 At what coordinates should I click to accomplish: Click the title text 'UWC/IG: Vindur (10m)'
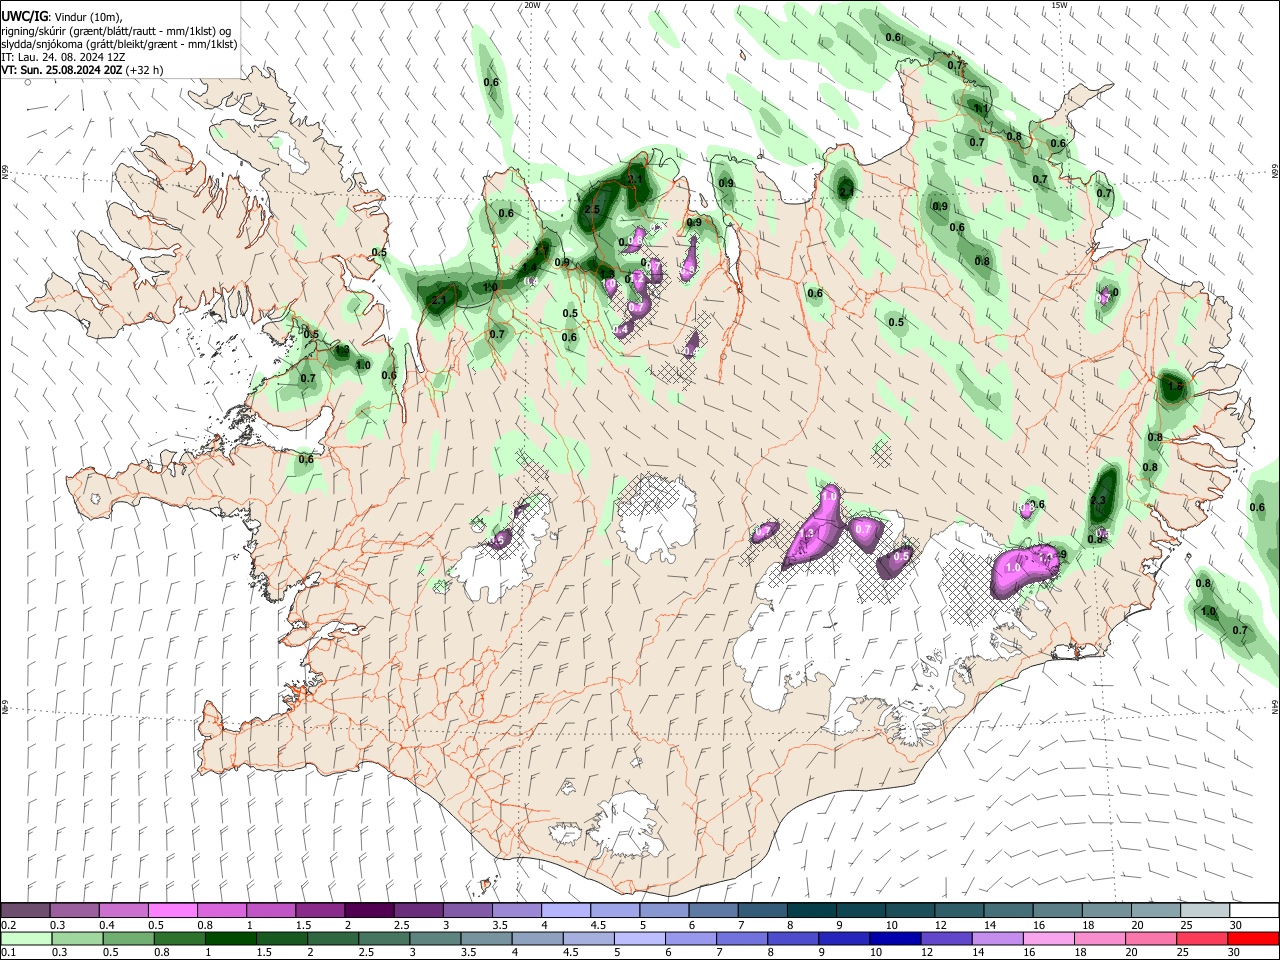click(x=61, y=16)
